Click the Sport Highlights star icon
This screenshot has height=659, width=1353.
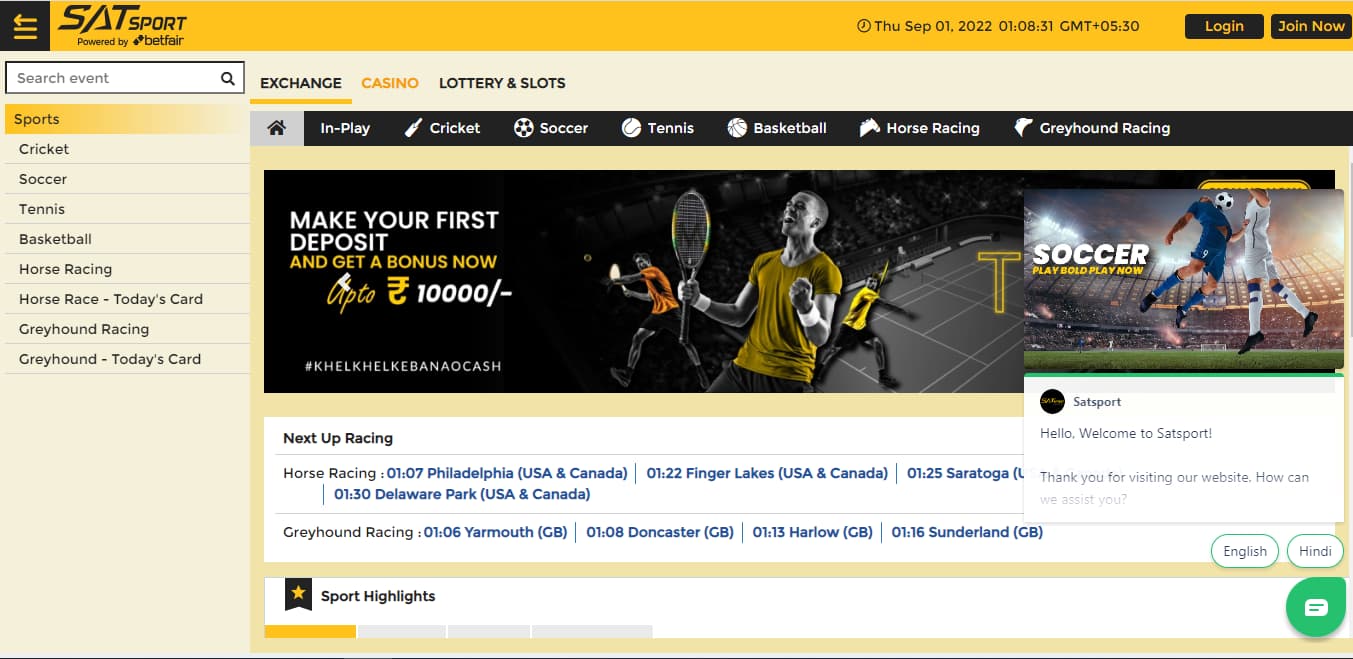(x=298, y=594)
